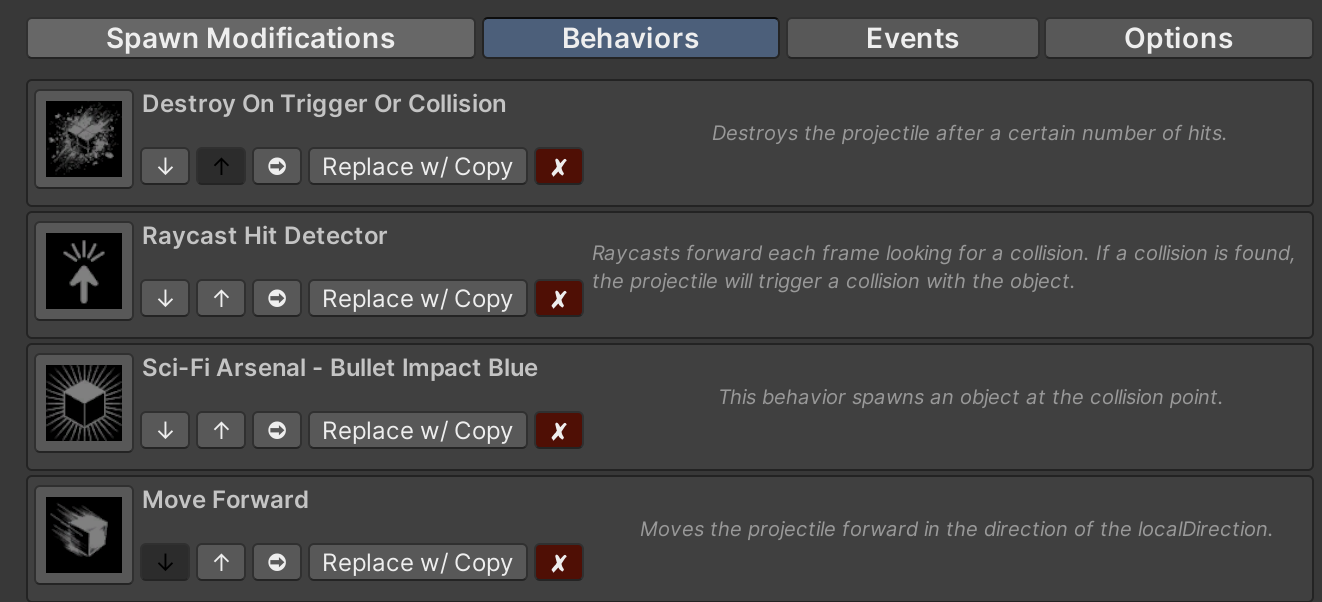
Task: Move Raycast Hit Detector behavior up
Action: 221,299
